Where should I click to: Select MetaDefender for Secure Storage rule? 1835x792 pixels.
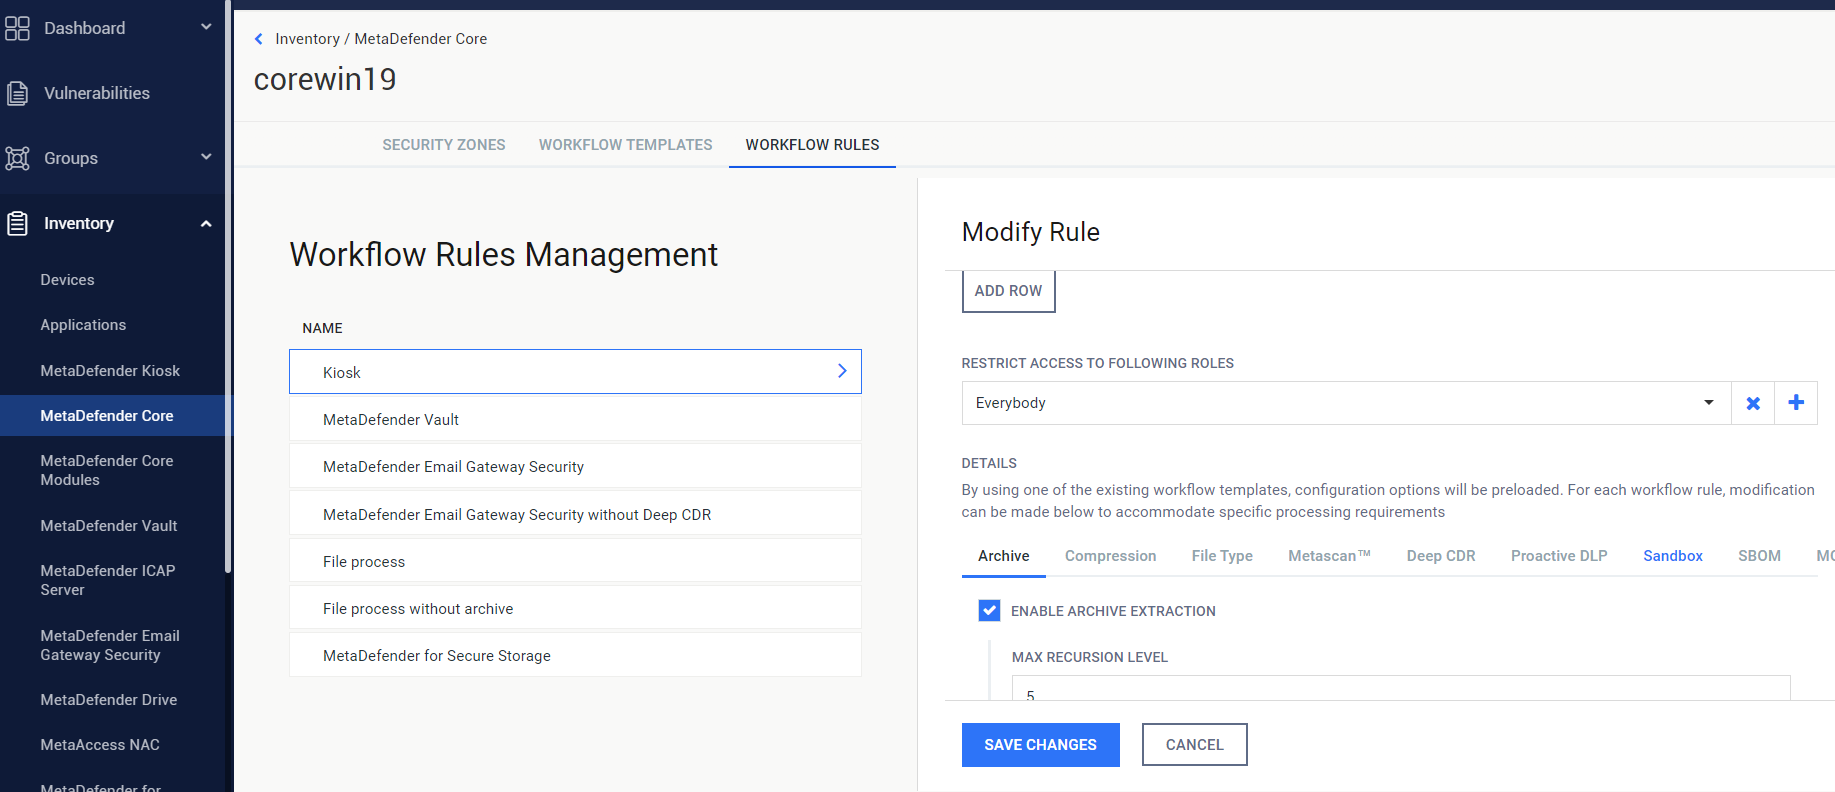point(575,656)
